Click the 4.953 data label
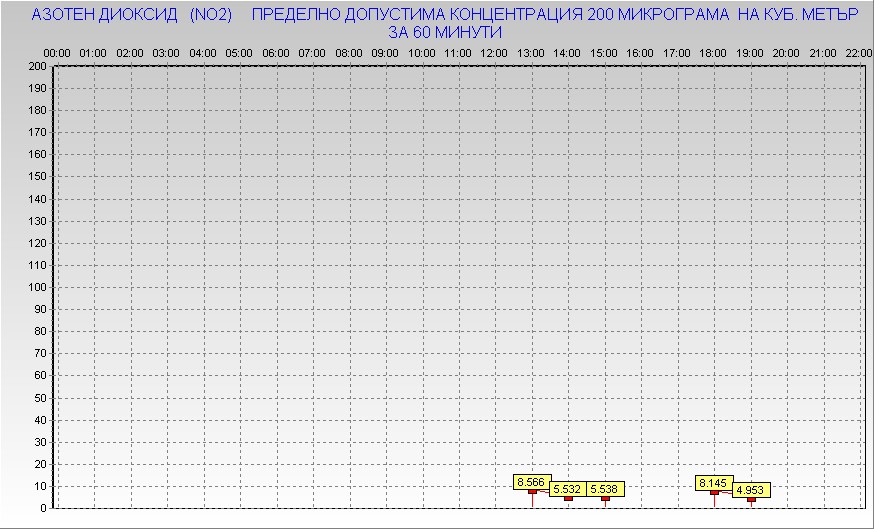 [751, 490]
